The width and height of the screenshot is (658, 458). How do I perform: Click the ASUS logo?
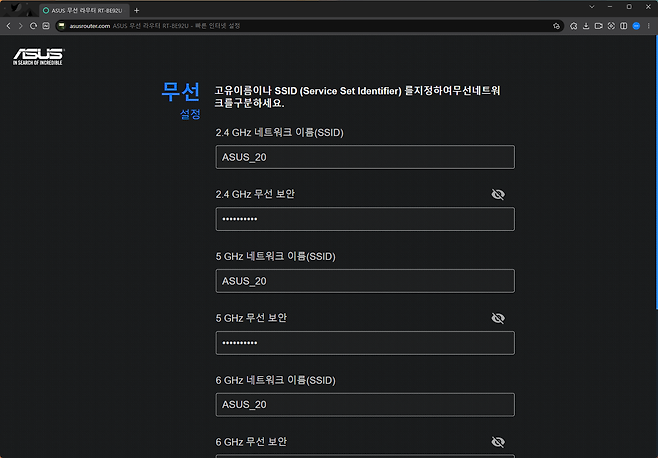tap(35, 57)
